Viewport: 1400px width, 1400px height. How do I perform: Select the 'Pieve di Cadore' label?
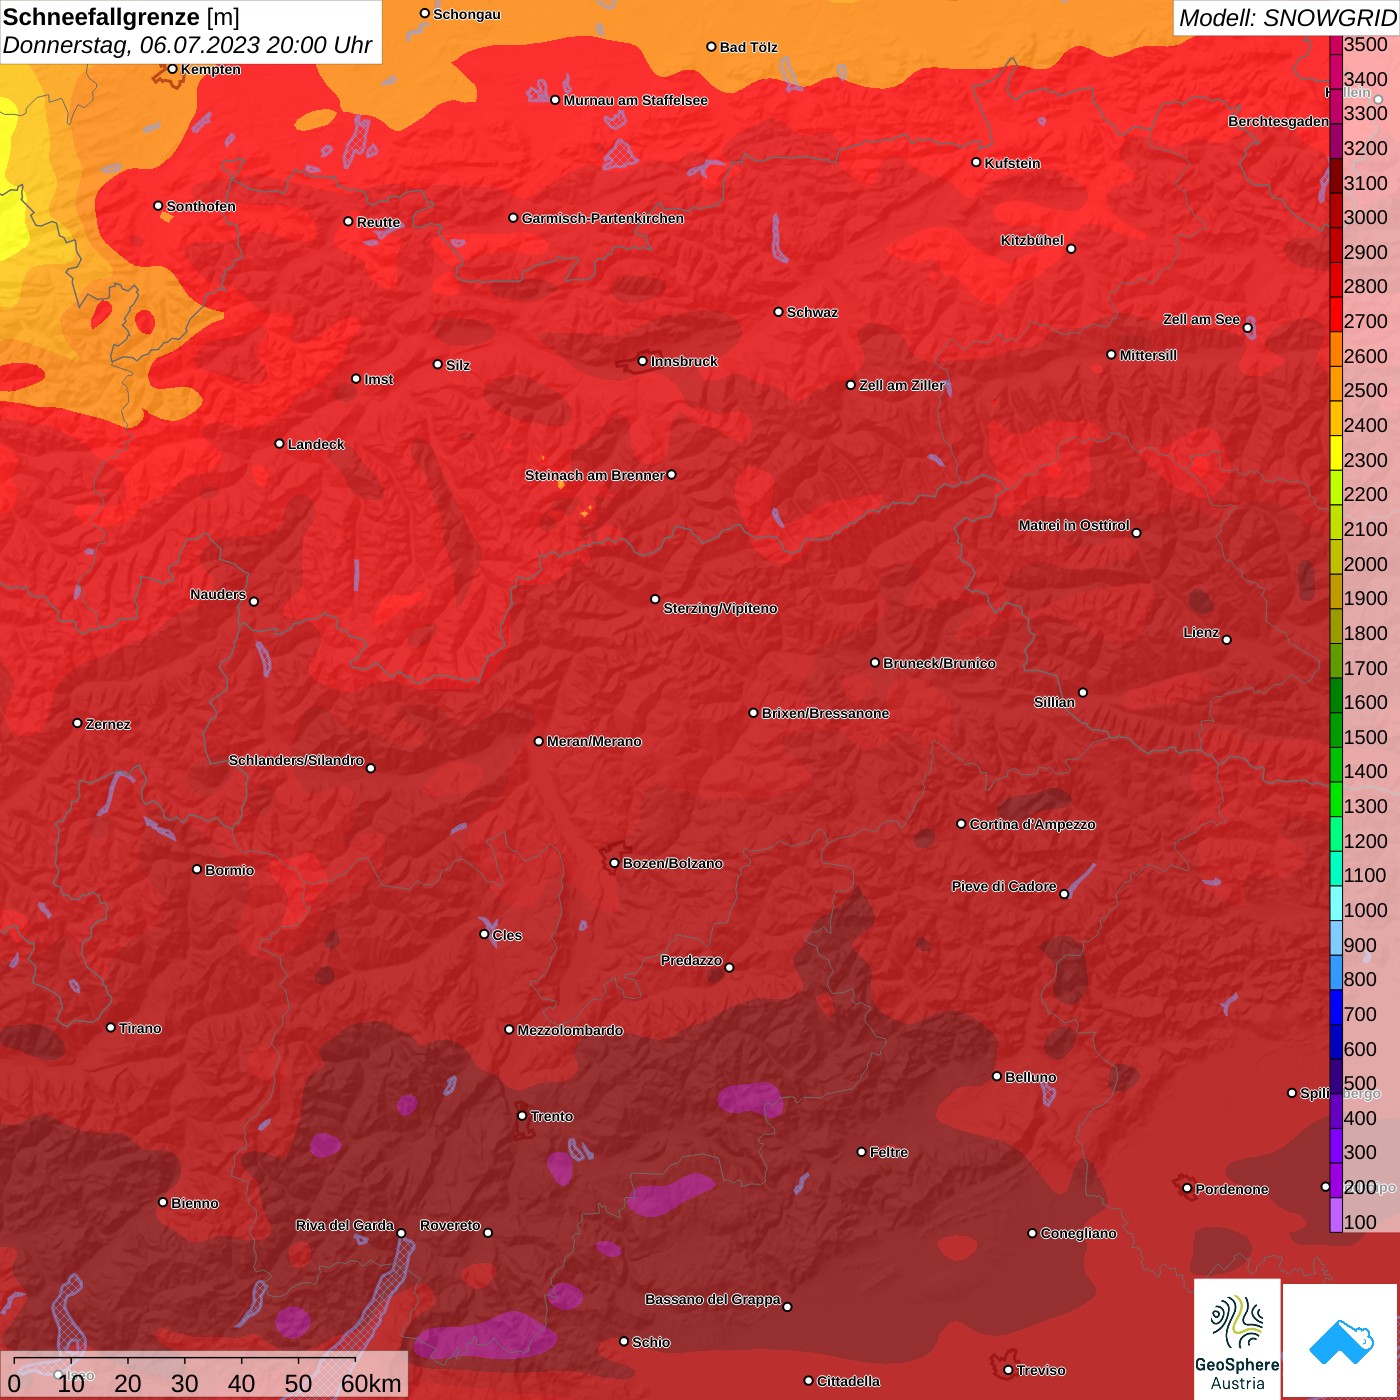[x=1004, y=886]
